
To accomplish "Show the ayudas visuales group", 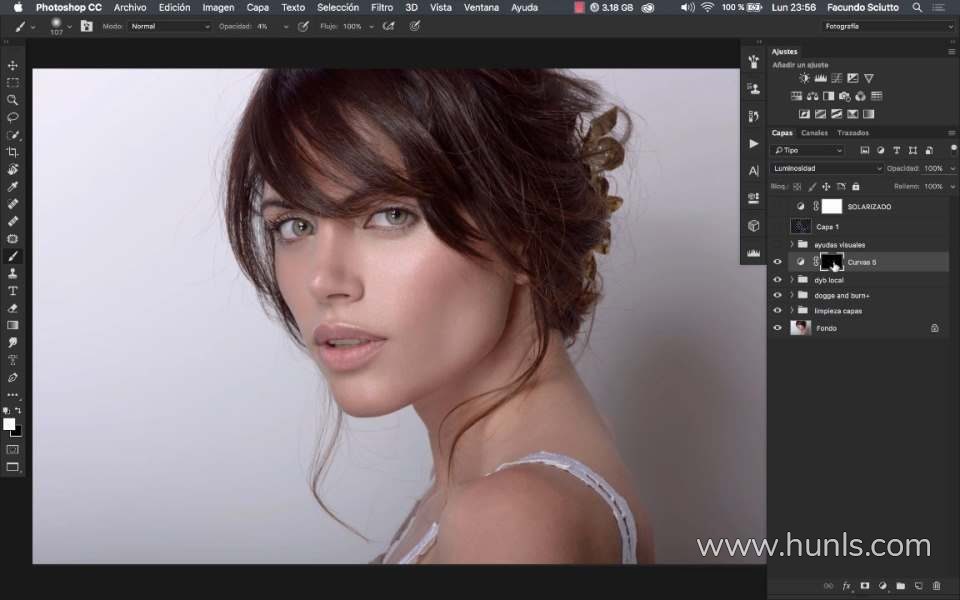I will point(777,244).
